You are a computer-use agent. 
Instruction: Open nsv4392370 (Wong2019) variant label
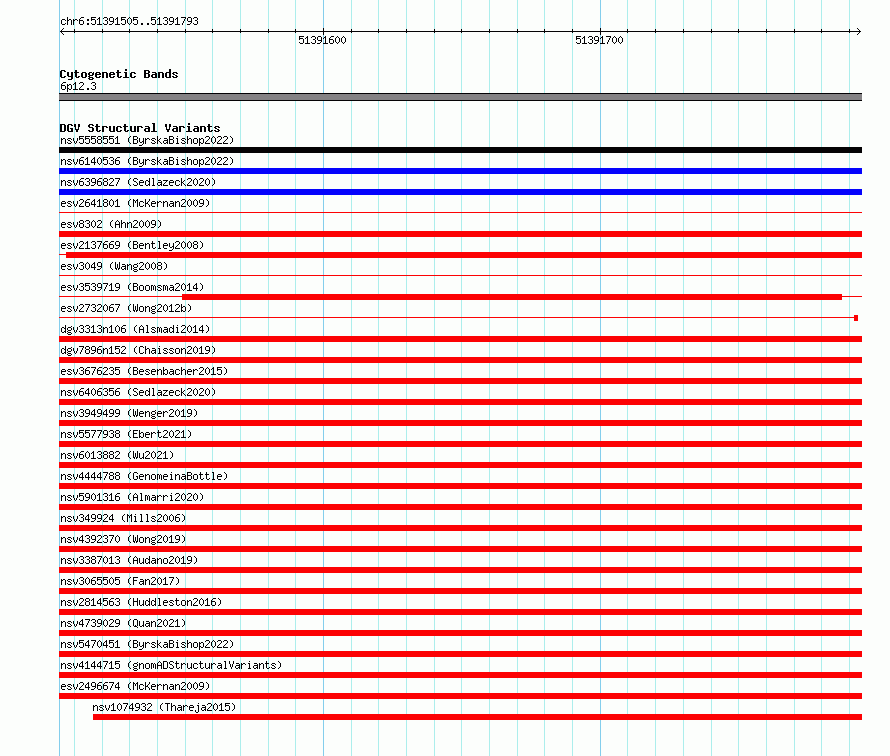tap(123, 539)
